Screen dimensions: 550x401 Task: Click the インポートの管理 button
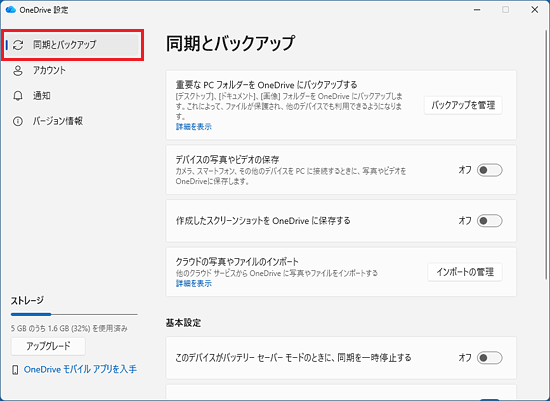[x=465, y=272]
